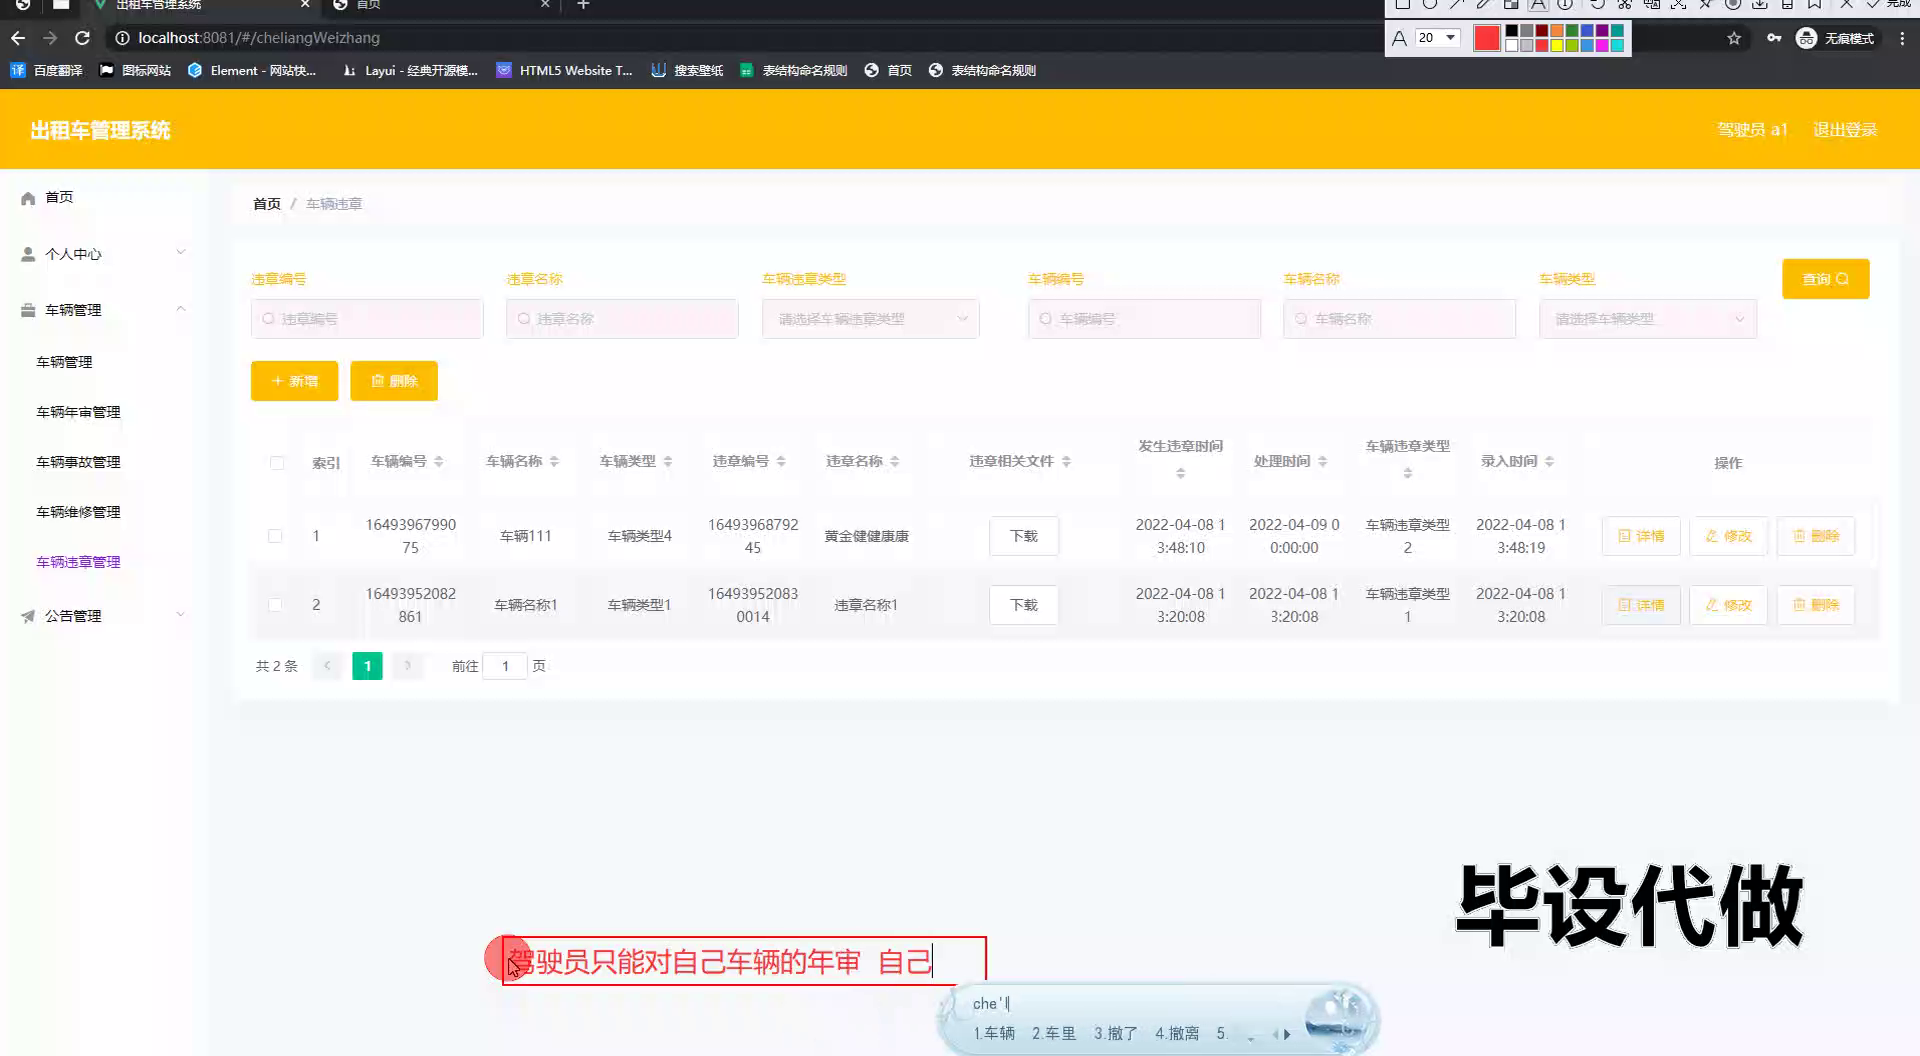Tick the select-all checkbox in table header

(x=277, y=463)
